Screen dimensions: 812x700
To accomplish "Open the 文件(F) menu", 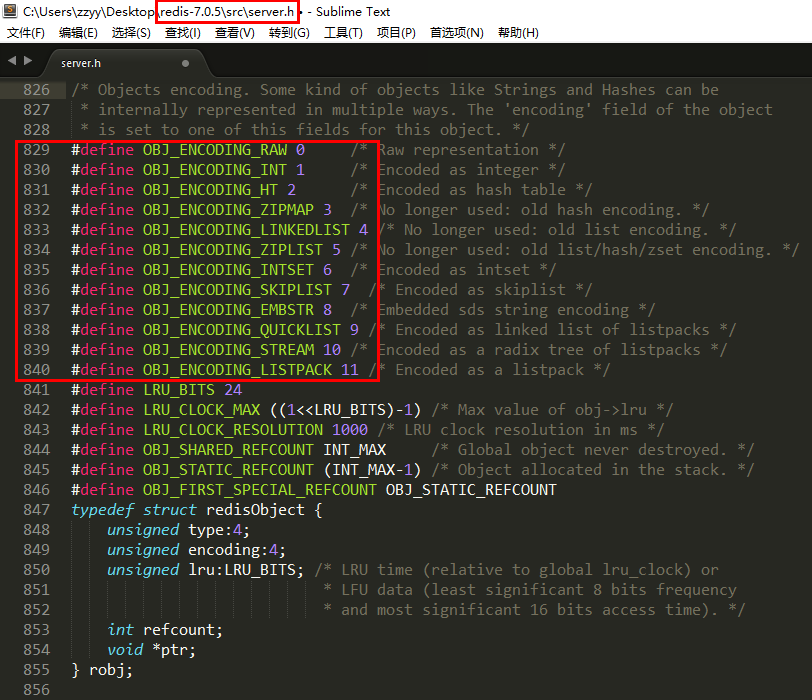I will pos(25,33).
